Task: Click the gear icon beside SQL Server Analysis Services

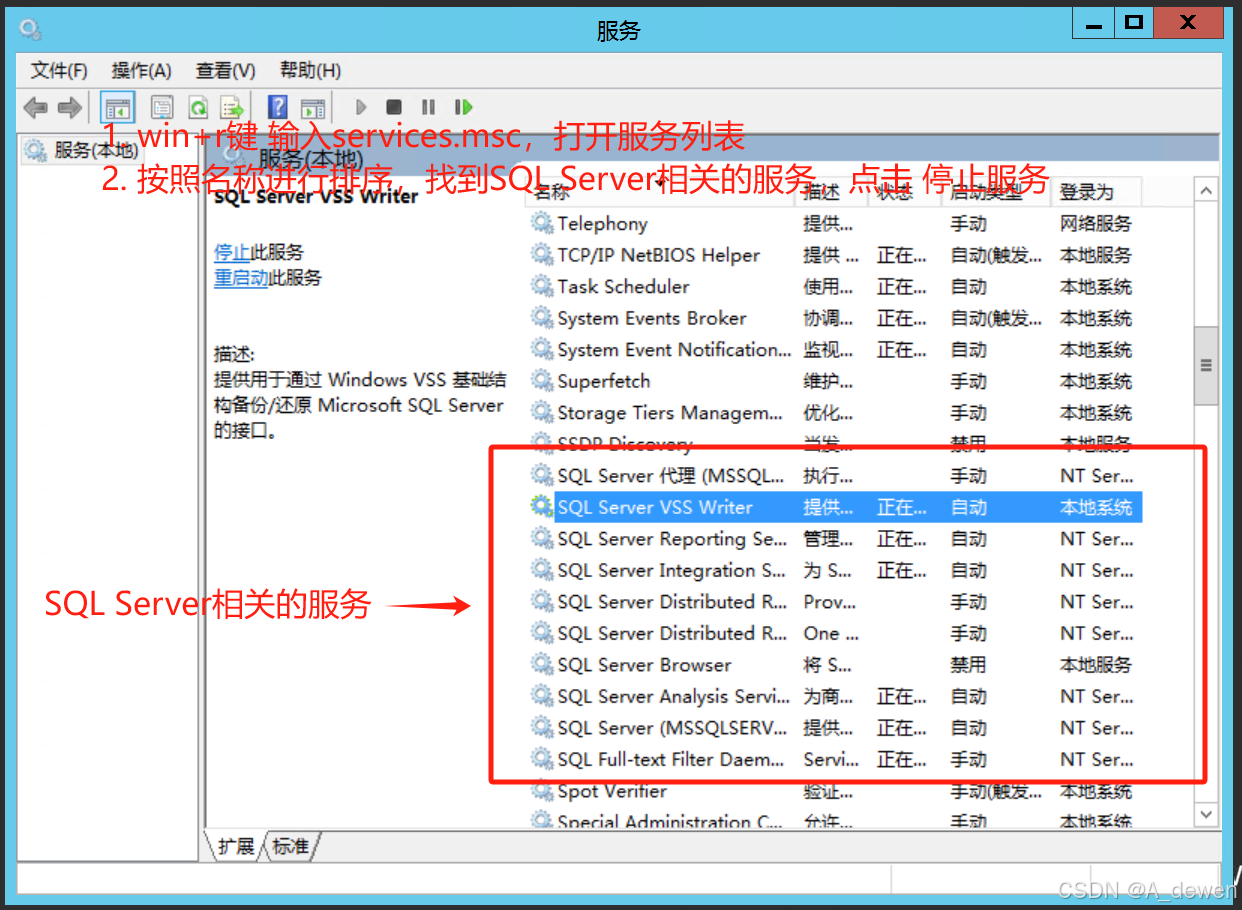Action: (542, 696)
